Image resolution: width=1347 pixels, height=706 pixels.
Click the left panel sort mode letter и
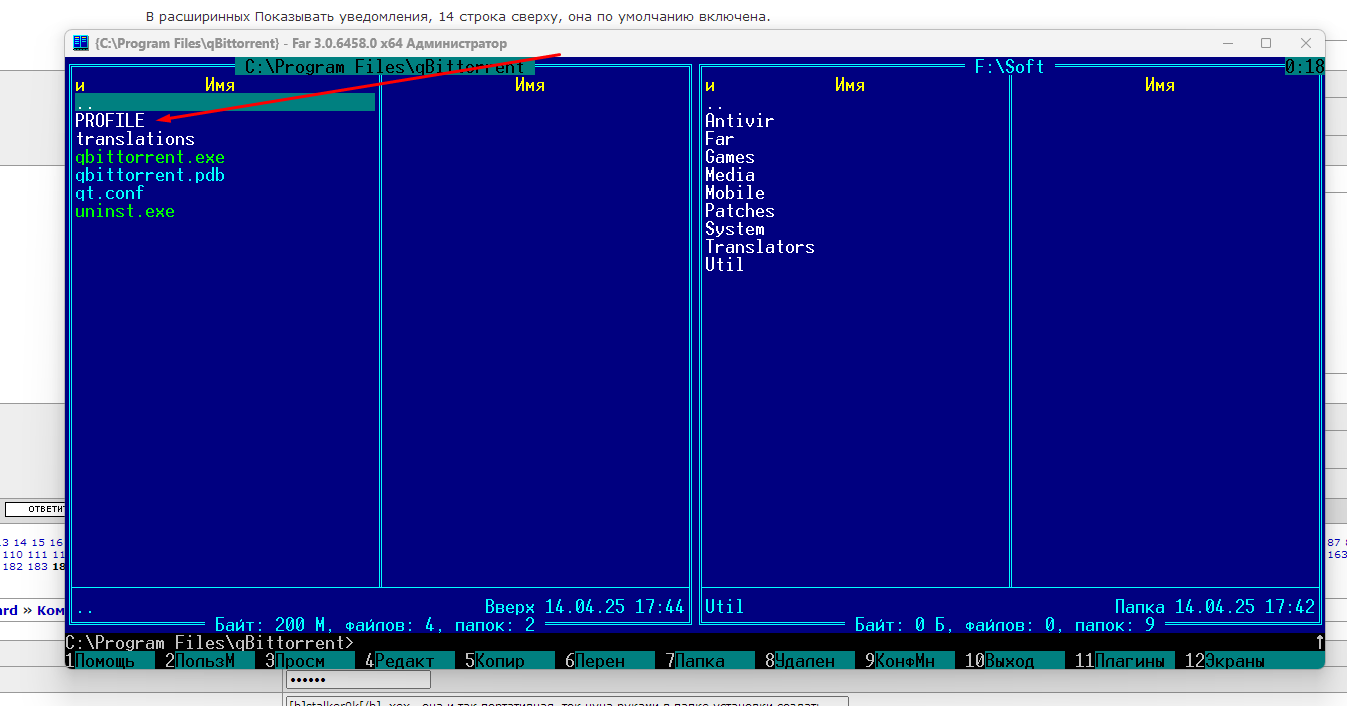point(80,85)
